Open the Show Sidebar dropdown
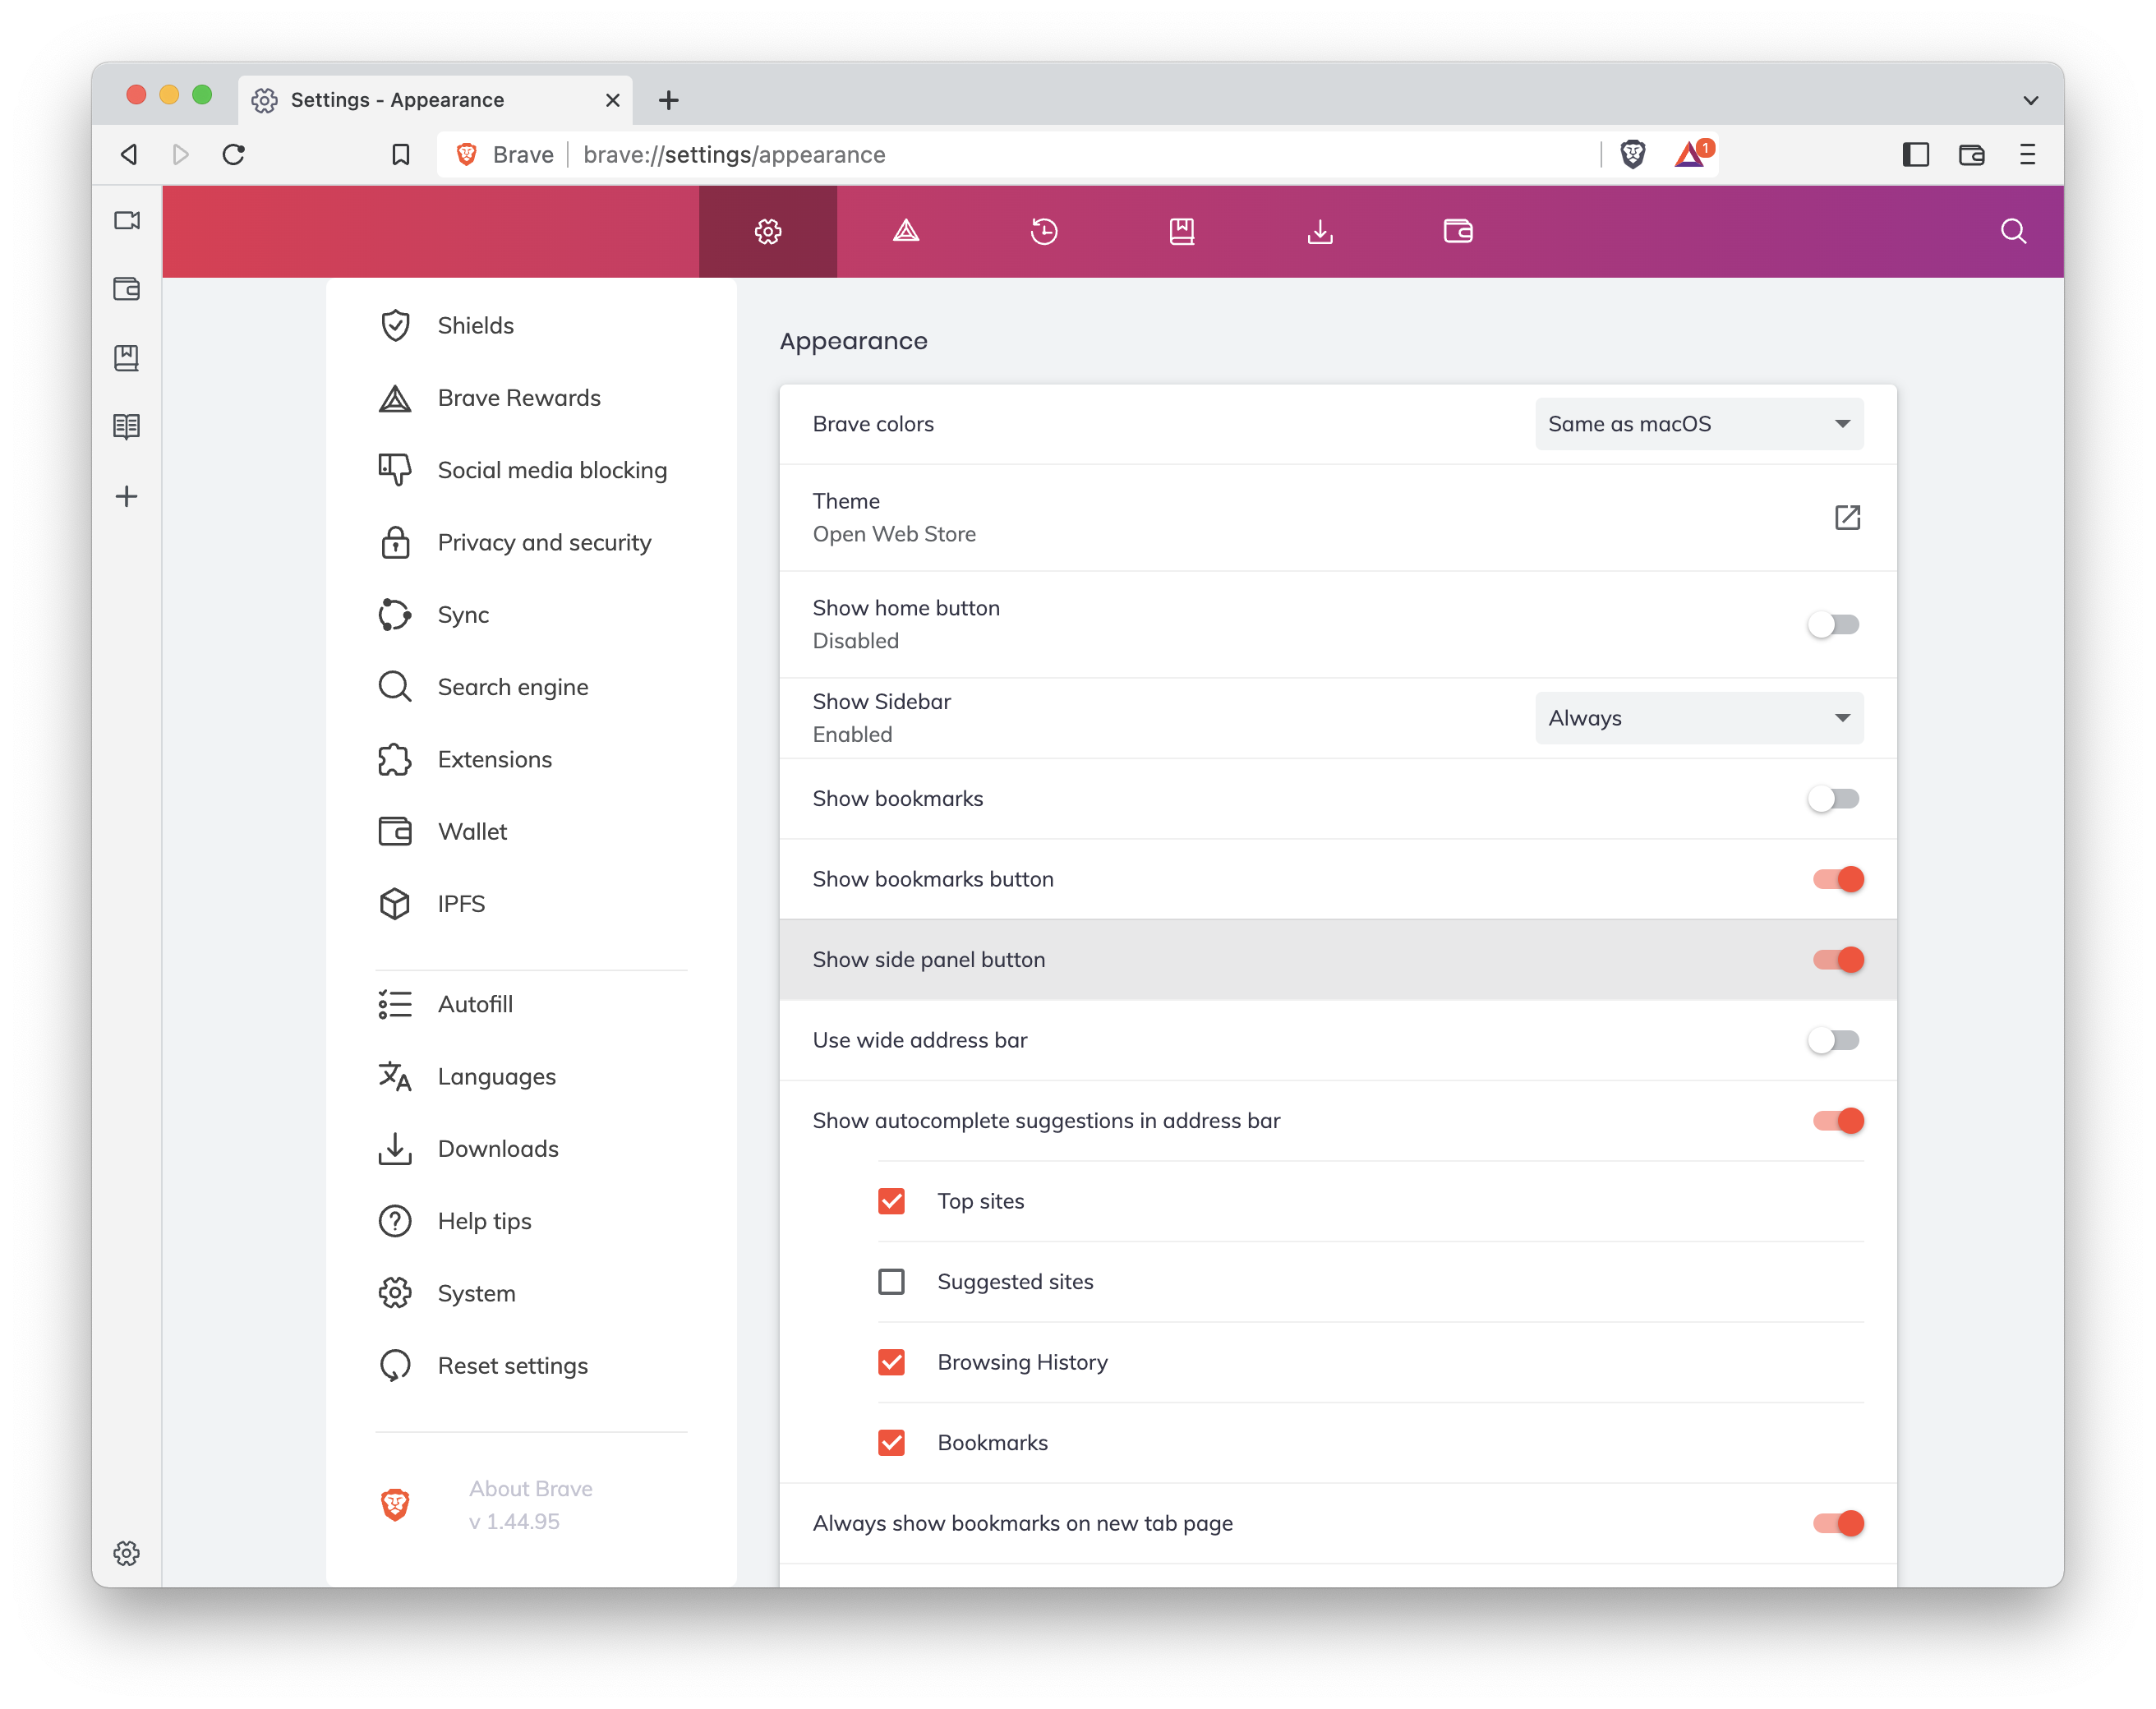The width and height of the screenshot is (2156, 1709). 1698,717
